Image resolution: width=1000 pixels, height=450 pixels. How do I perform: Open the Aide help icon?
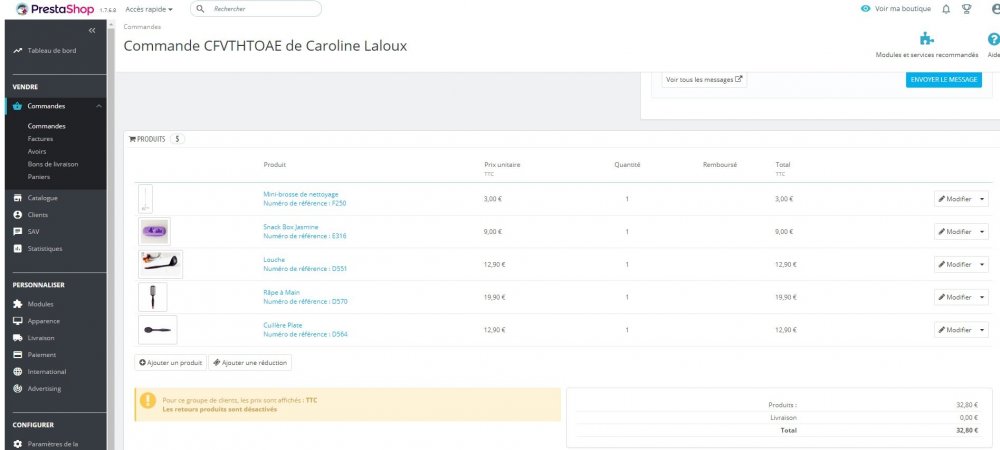coord(993,40)
